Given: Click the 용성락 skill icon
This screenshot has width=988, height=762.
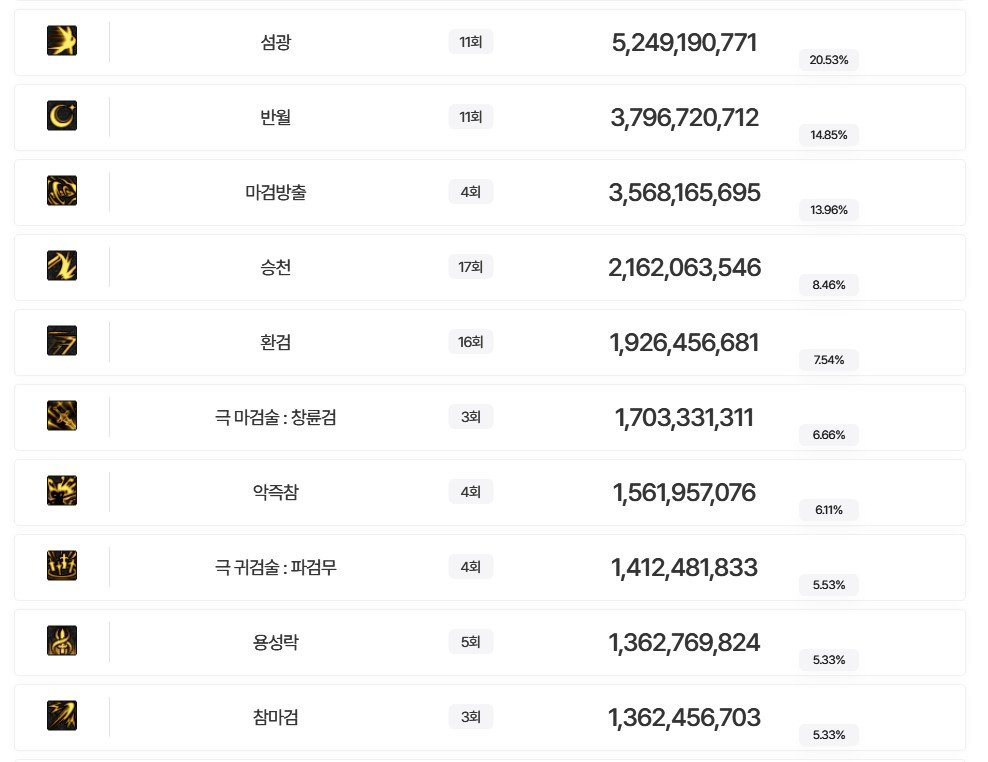Looking at the screenshot, I should (62, 641).
